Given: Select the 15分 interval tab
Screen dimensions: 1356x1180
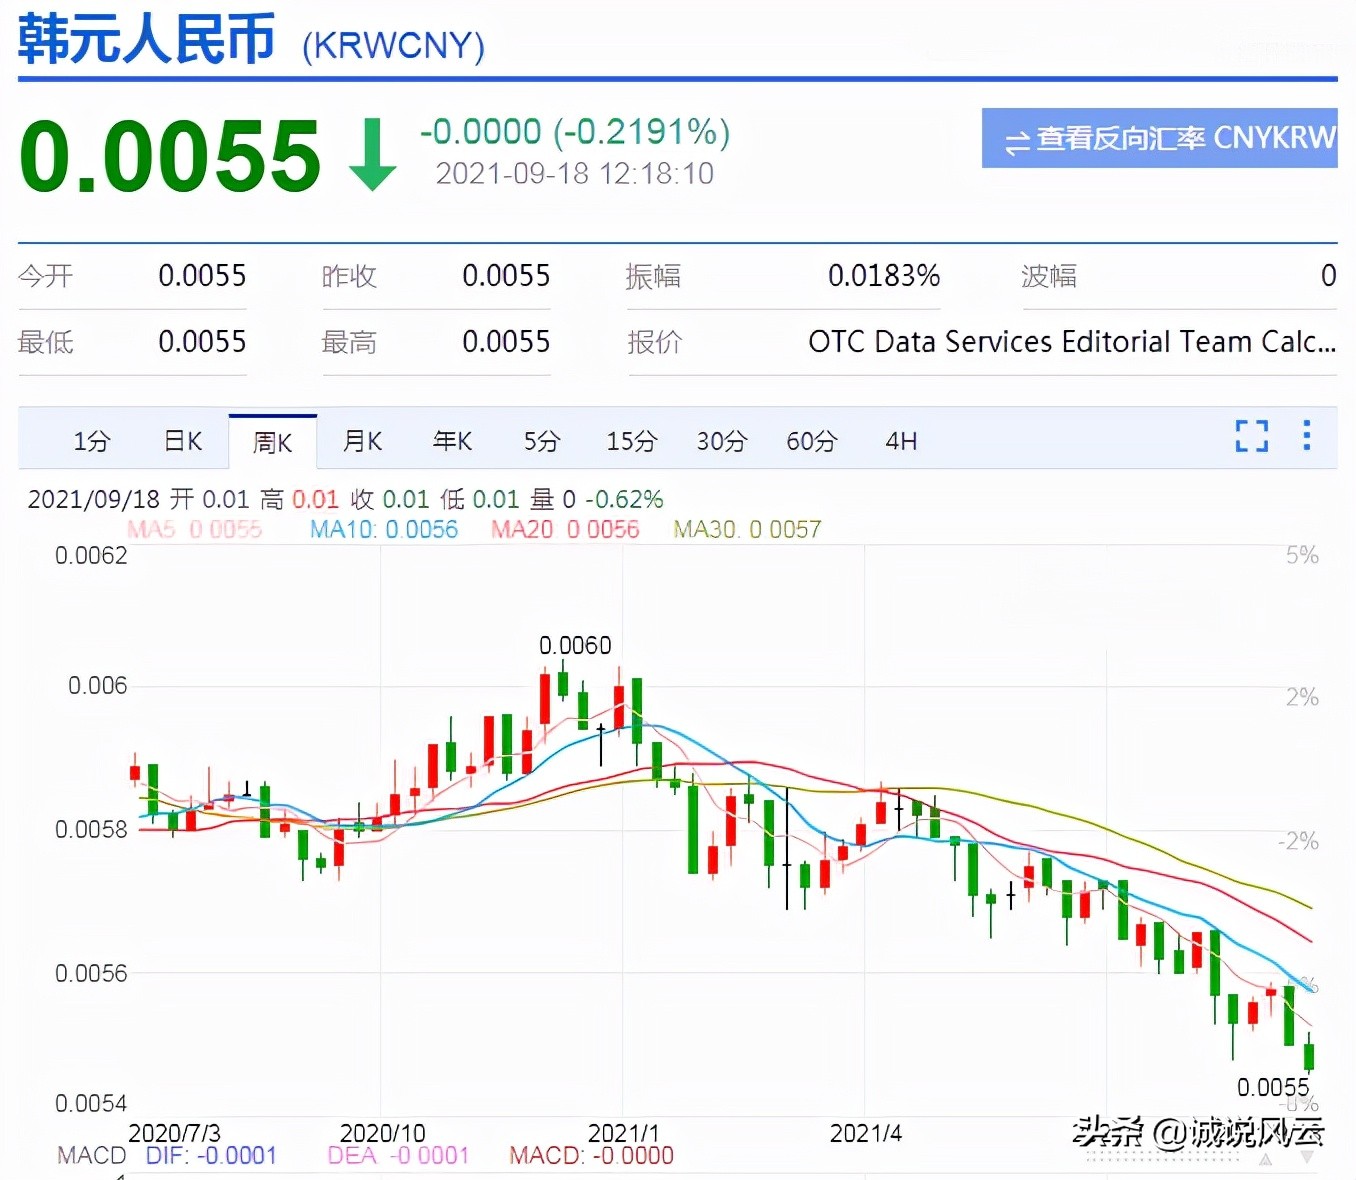Looking at the screenshot, I should pos(631,440).
